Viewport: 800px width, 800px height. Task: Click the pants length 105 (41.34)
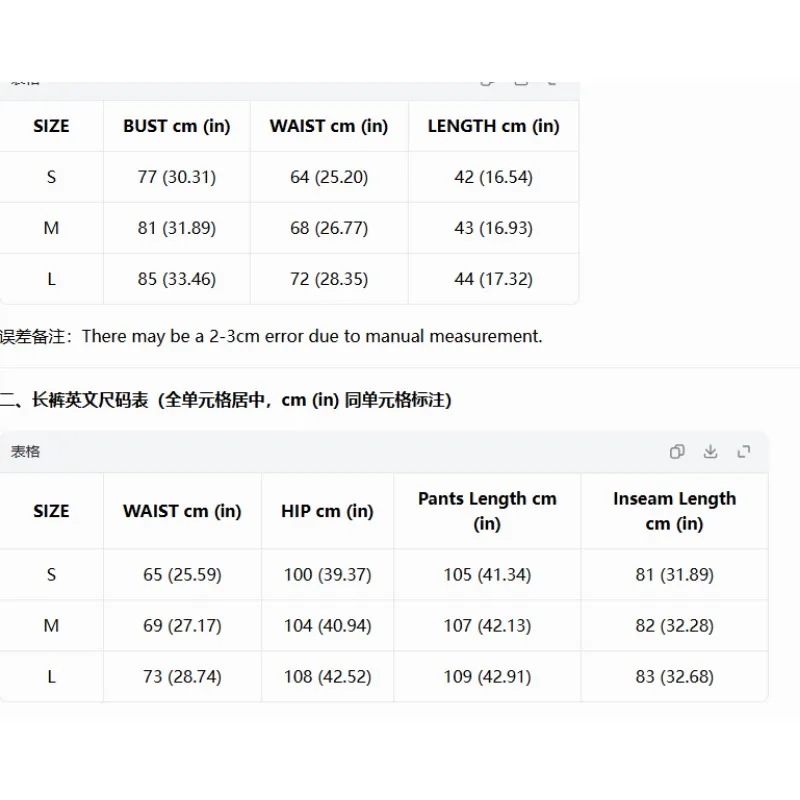tap(487, 574)
